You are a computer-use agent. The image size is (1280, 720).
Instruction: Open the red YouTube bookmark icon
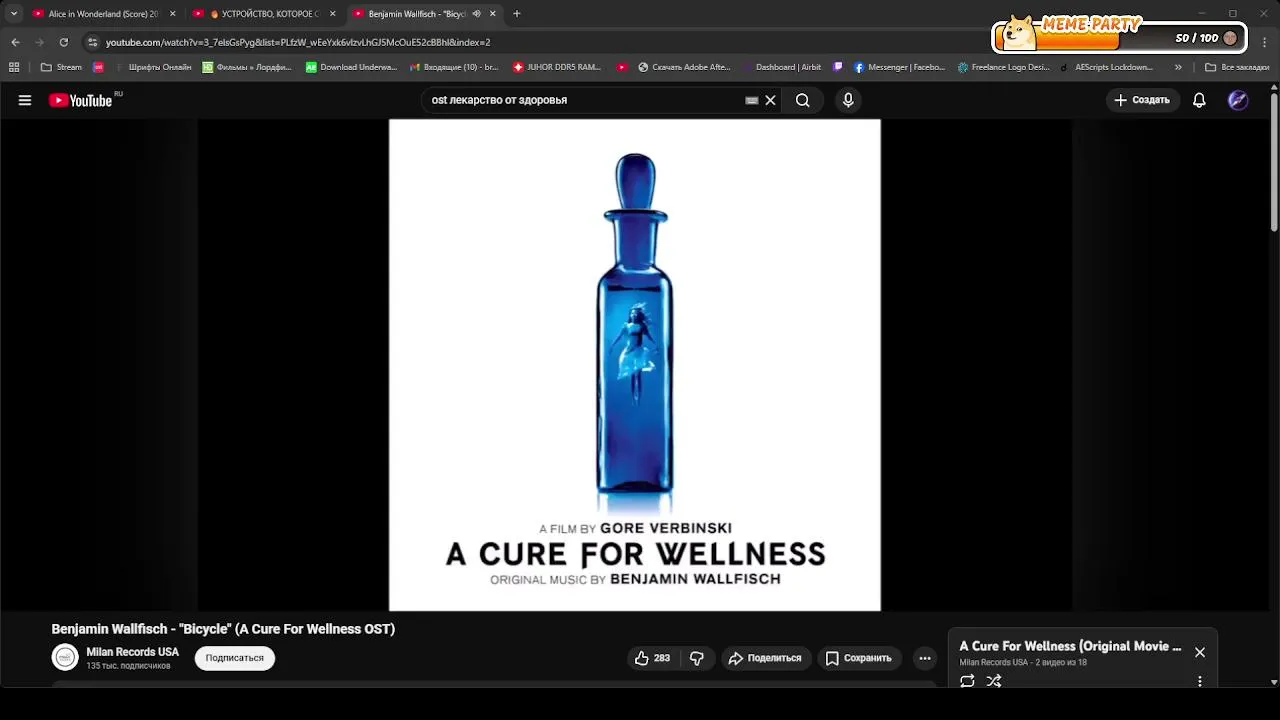coord(622,67)
